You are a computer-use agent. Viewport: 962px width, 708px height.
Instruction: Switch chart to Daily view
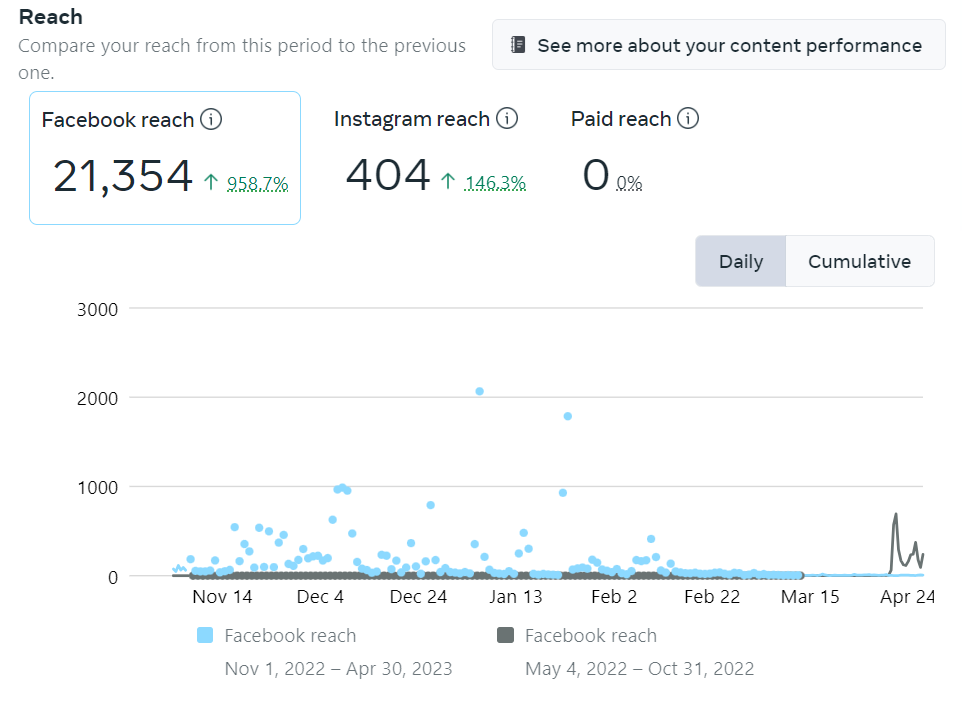click(x=741, y=261)
